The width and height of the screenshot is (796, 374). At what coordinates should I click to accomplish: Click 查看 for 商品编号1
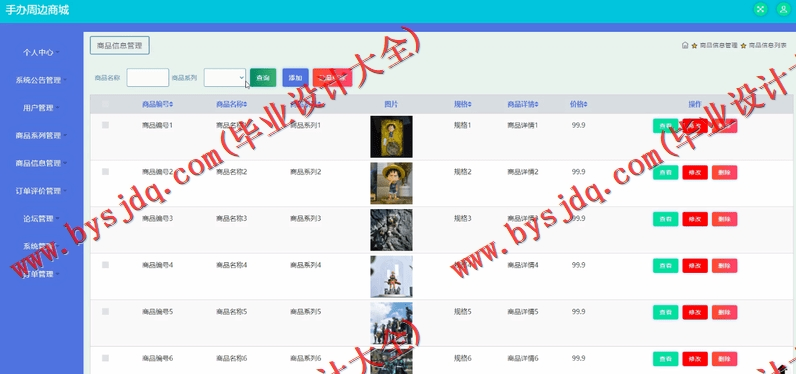pos(666,126)
